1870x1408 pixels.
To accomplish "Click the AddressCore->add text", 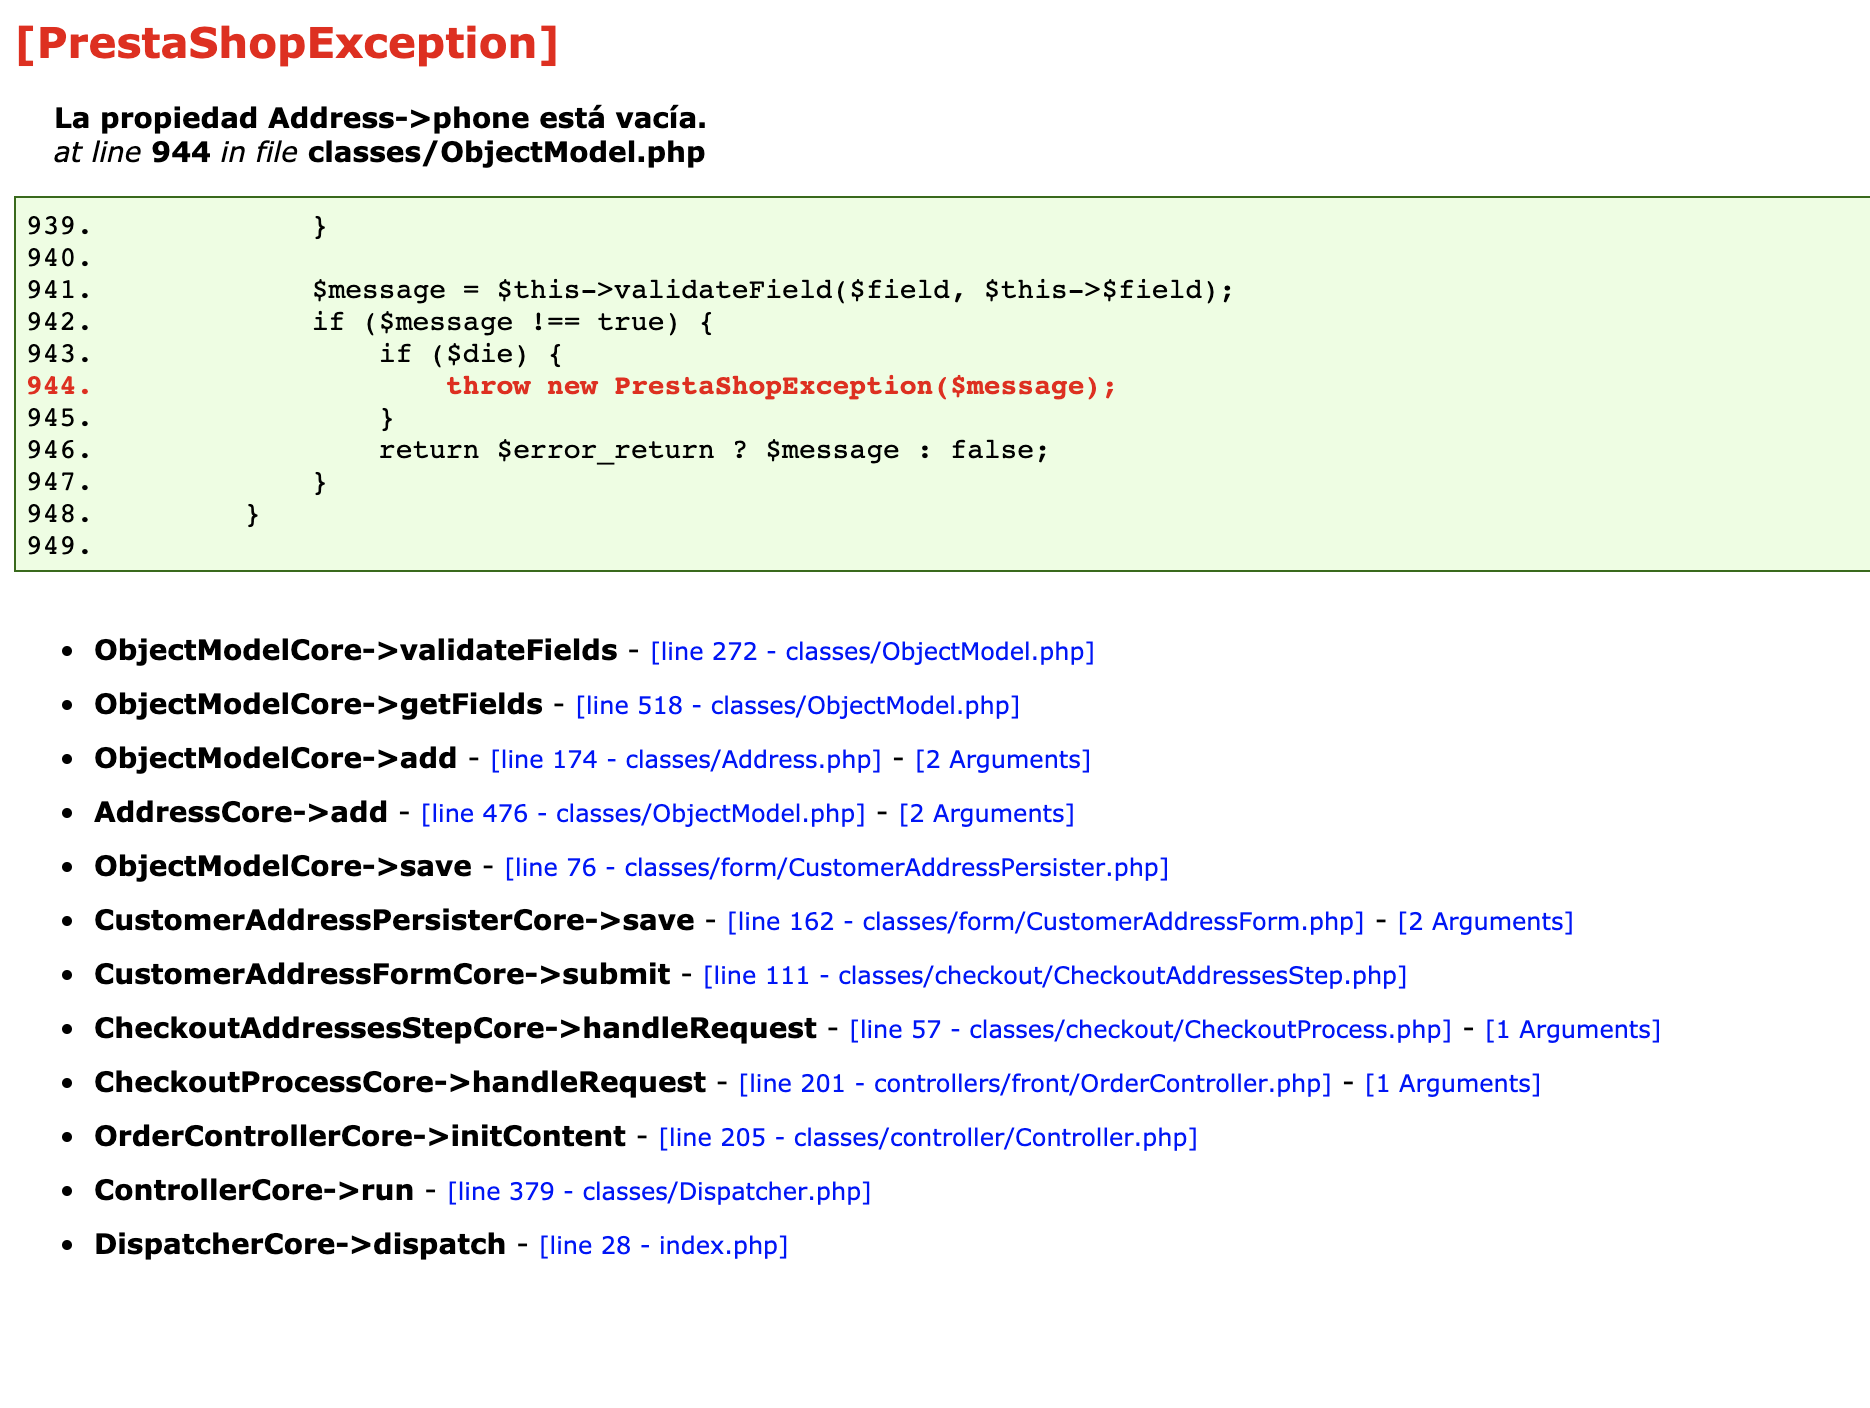I will 241,813.
